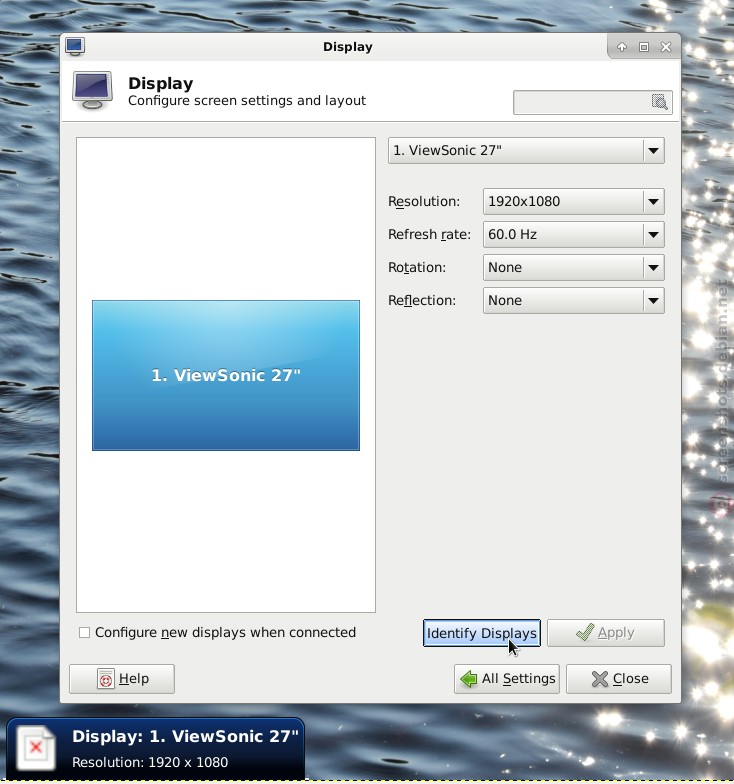The image size is (734, 784).
Task: Click the Resolution: label
Action: (424, 202)
